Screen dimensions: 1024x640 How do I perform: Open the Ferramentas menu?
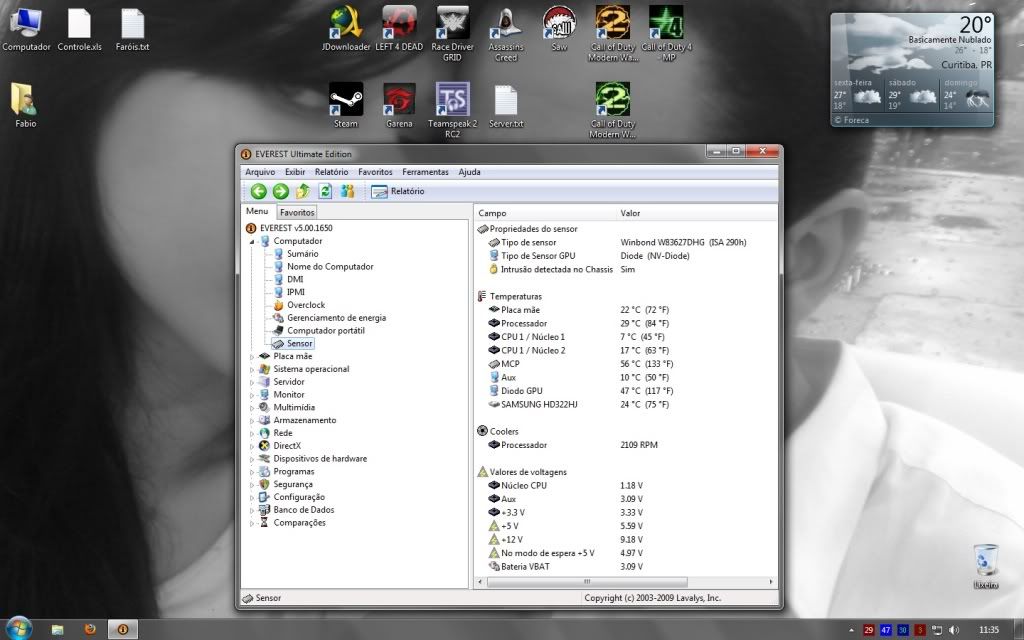[x=425, y=172]
